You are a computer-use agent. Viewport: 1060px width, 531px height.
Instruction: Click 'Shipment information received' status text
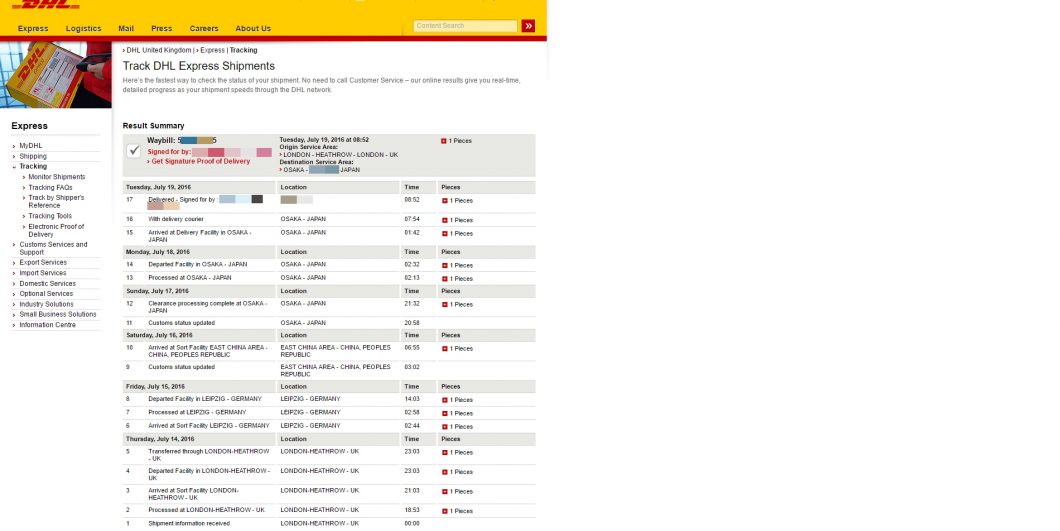[x=189, y=524]
